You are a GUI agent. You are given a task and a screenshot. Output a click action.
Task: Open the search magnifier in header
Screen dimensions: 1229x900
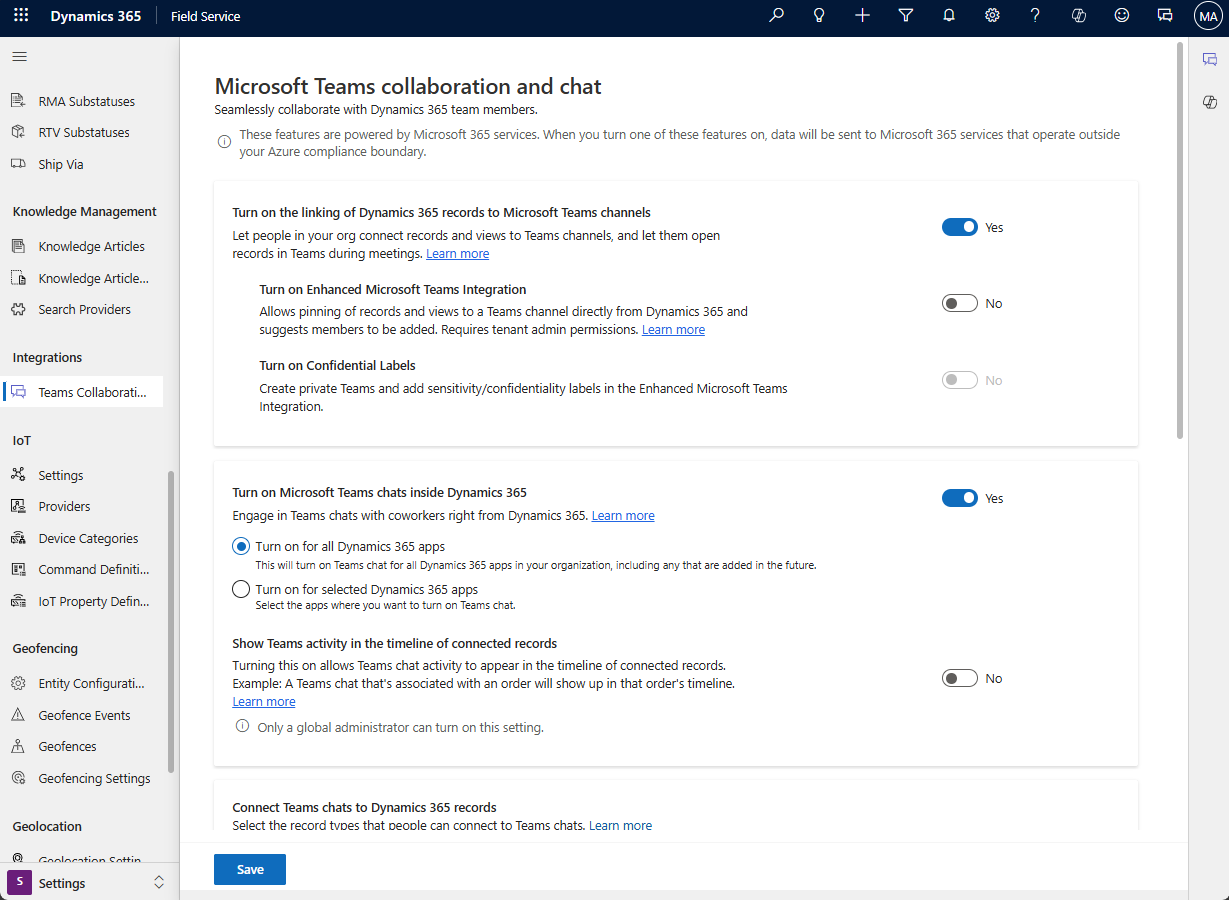click(776, 16)
